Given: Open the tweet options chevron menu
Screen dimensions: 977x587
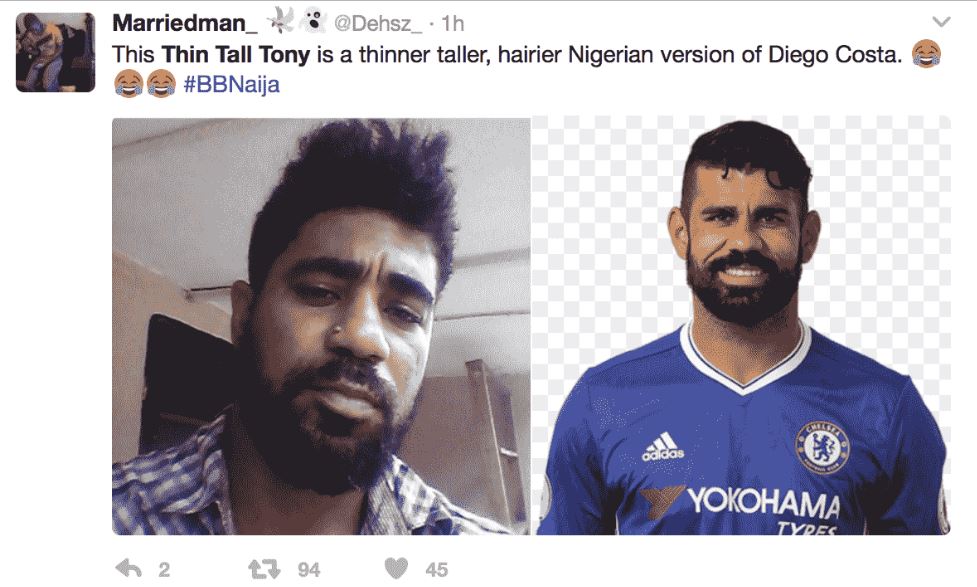Looking at the screenshot, I should pos(941,21).
